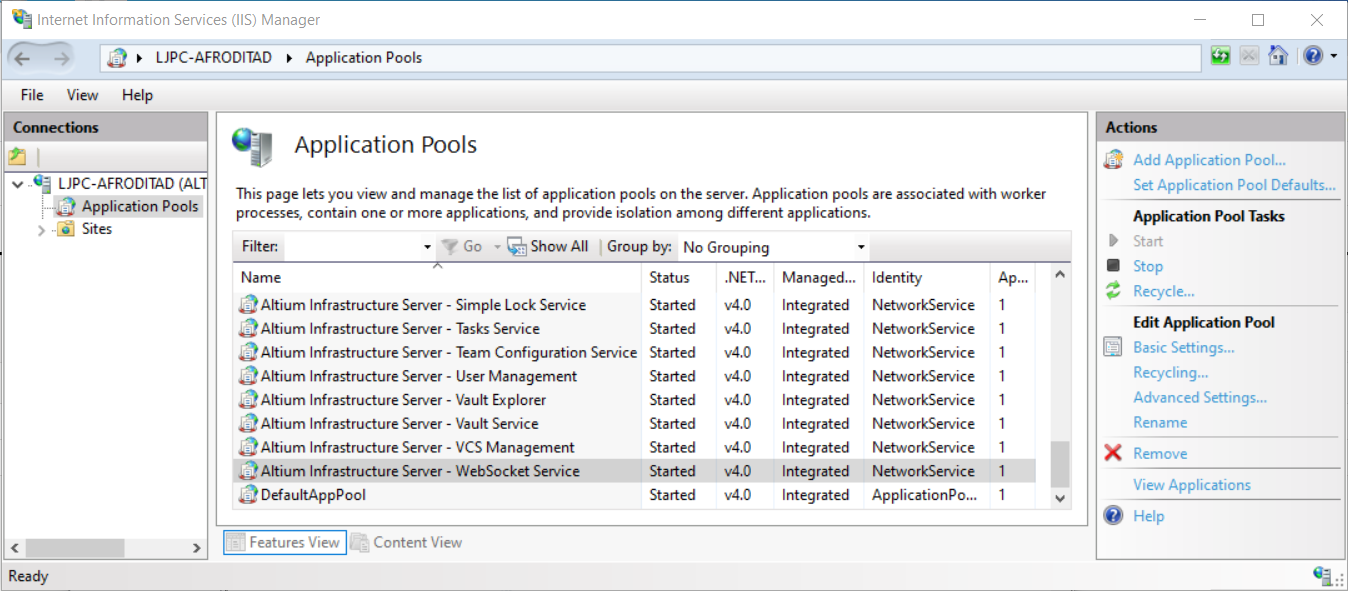
Task: Click the Basic Settings icon
Action: click(x=1113, y=347)
